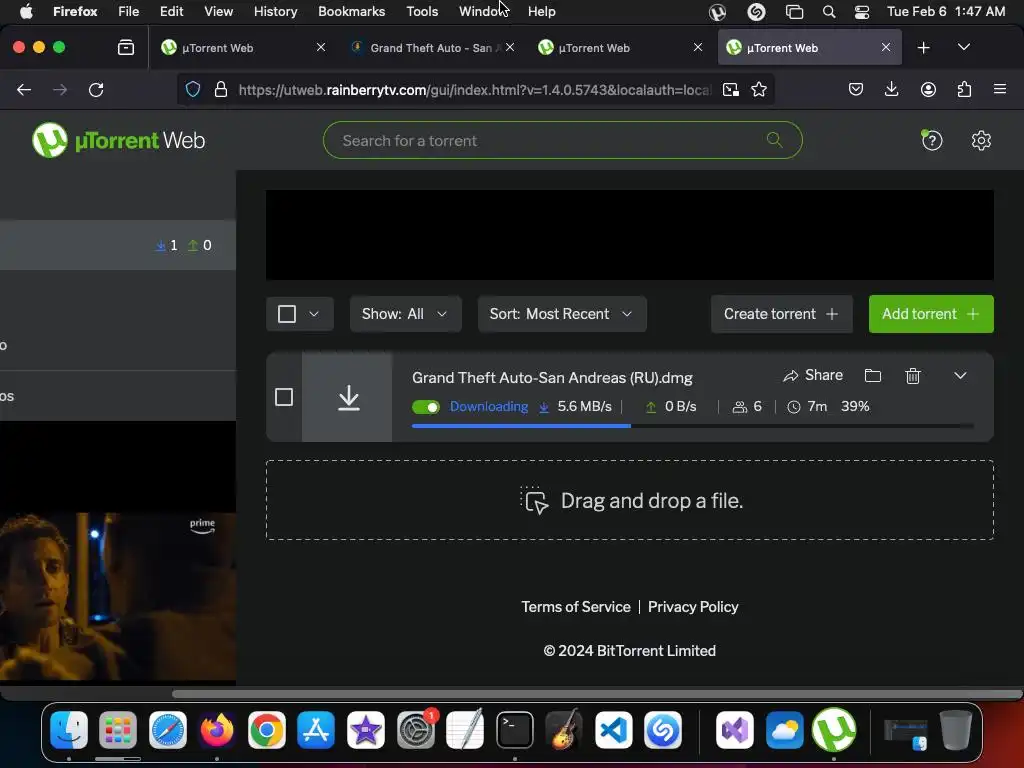Open the extensions puzzle icon
This screenshot has width=1024, height=768.
(964, 89)
